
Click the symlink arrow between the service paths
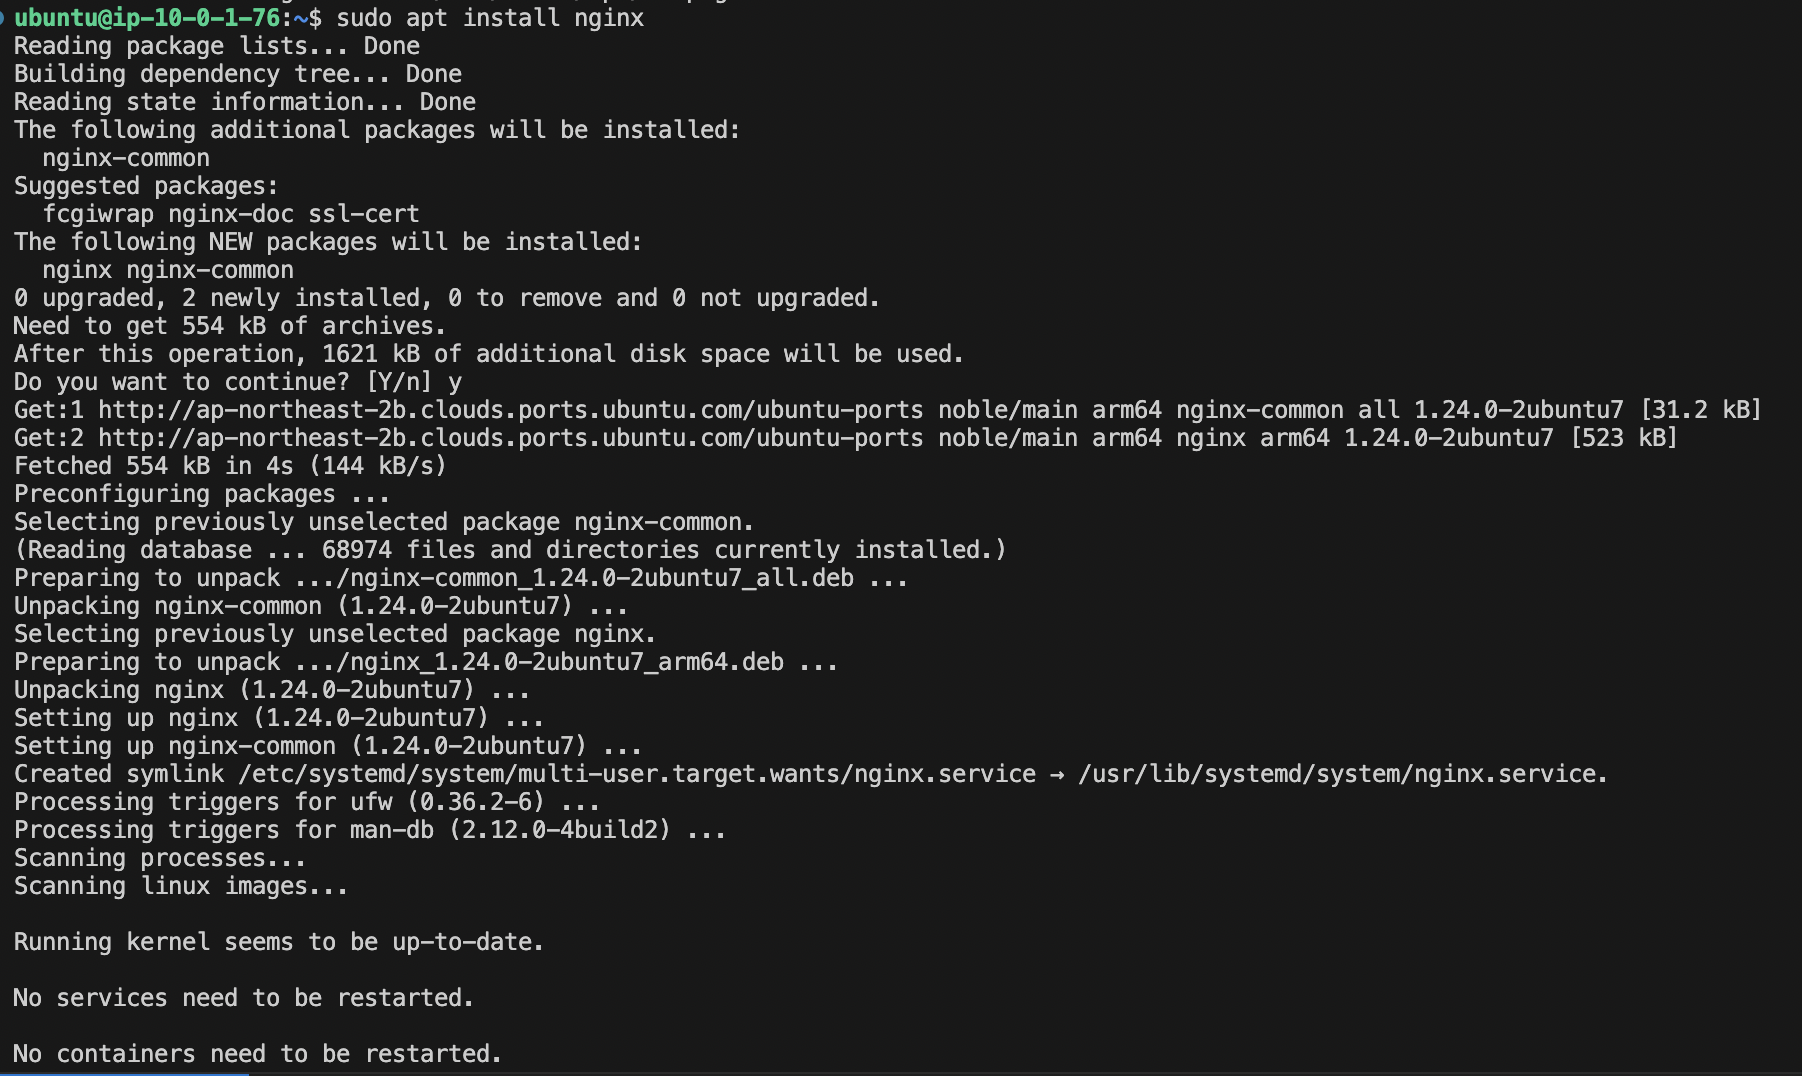(x=1057, y=775)
